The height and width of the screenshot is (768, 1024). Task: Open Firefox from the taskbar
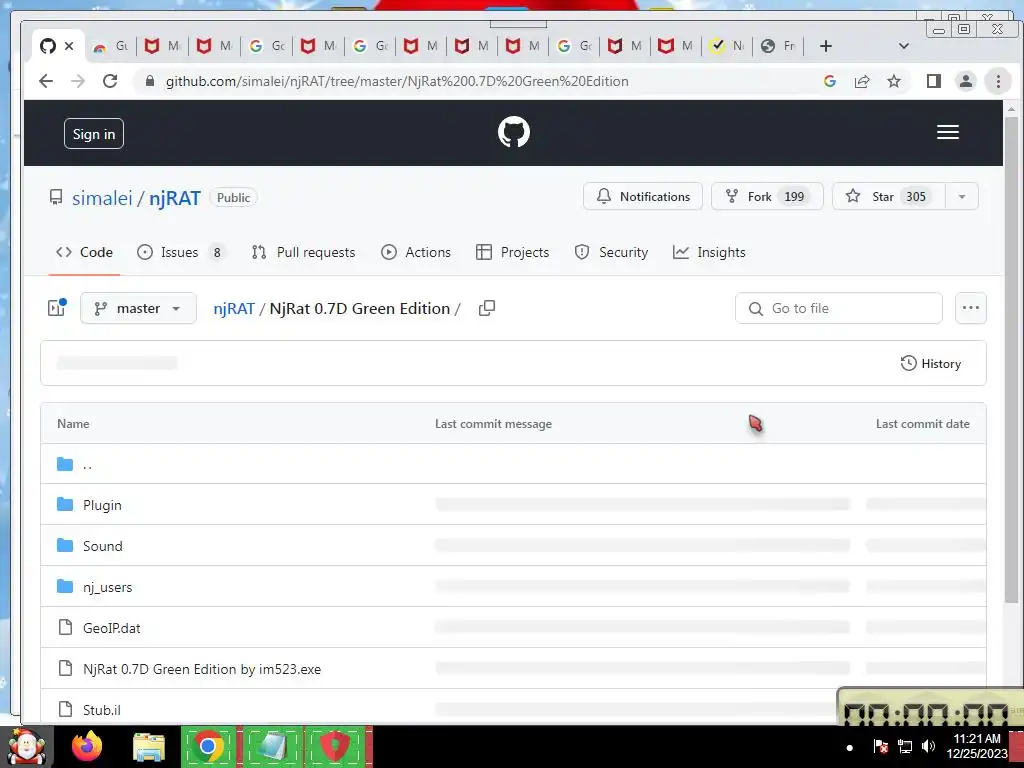point(87,746)
